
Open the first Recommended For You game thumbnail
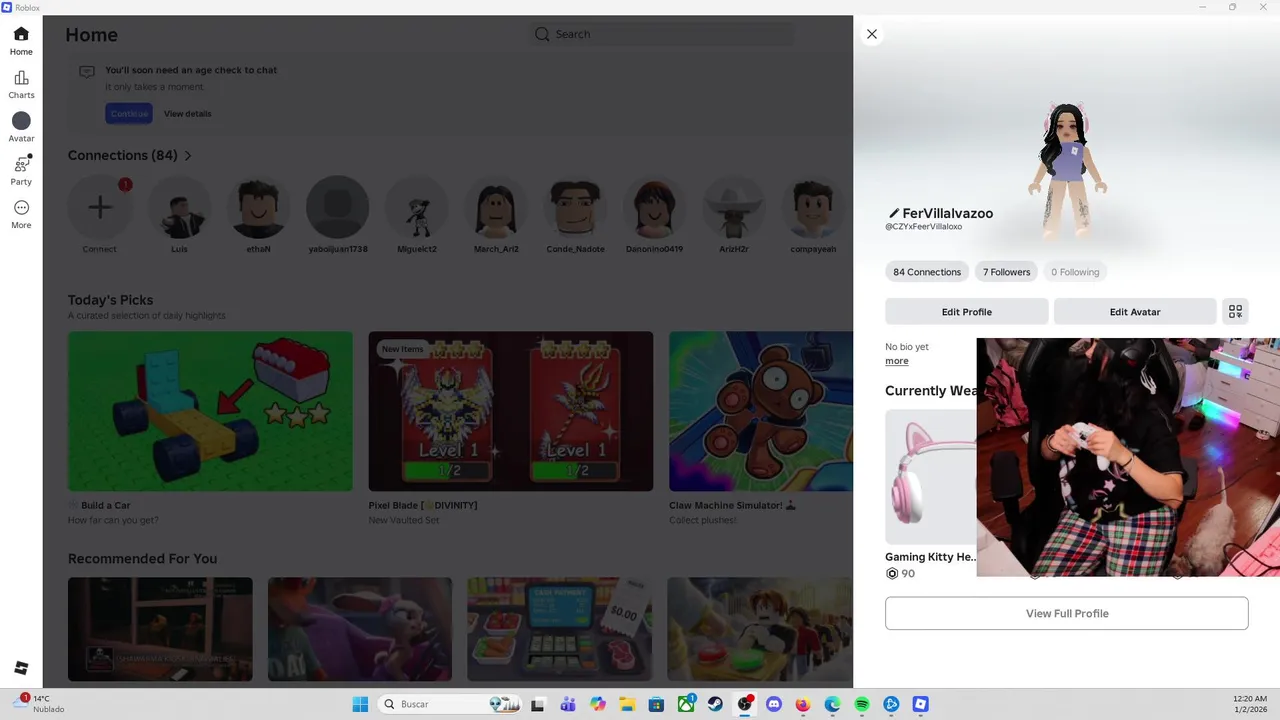coord(160,629)
